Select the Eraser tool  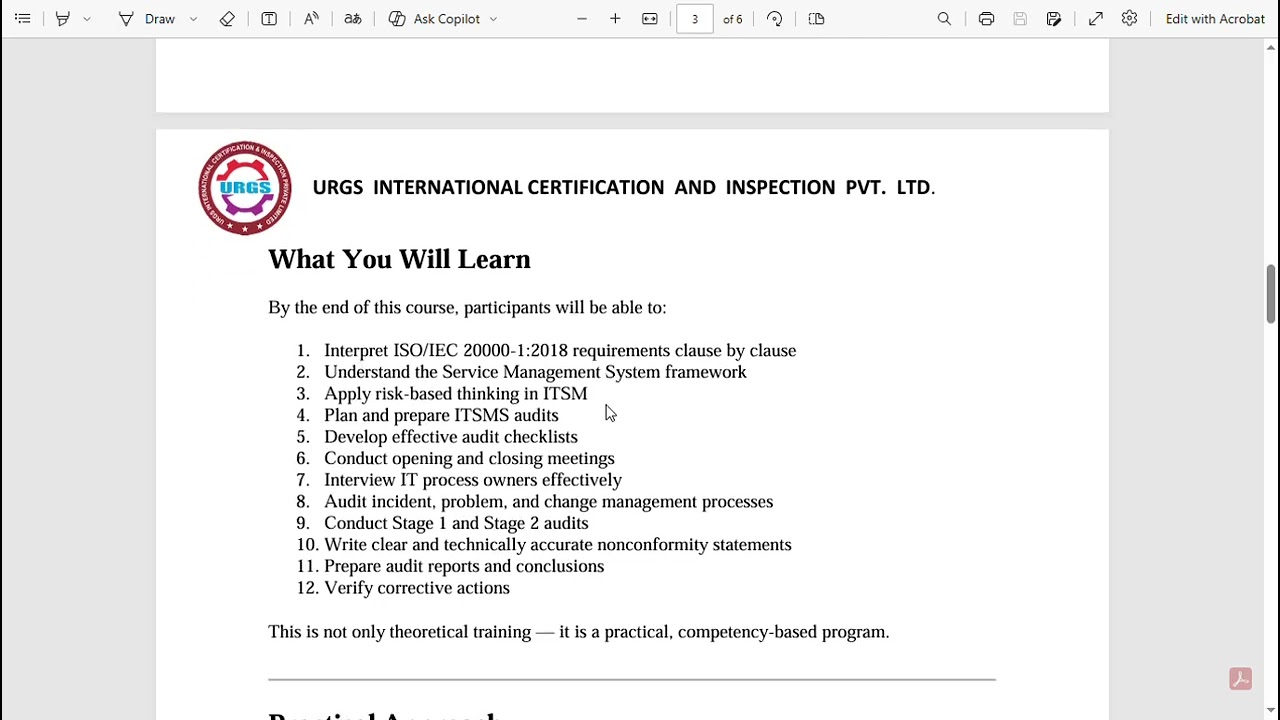click(x=227, y=19)
